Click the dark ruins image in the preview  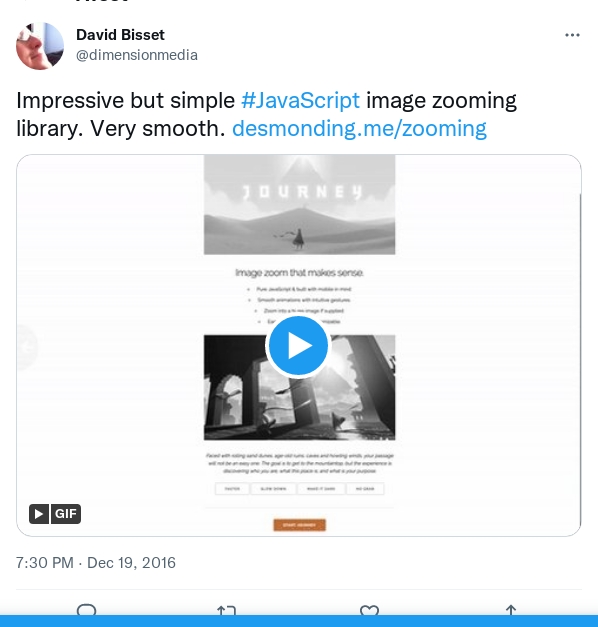299,387
